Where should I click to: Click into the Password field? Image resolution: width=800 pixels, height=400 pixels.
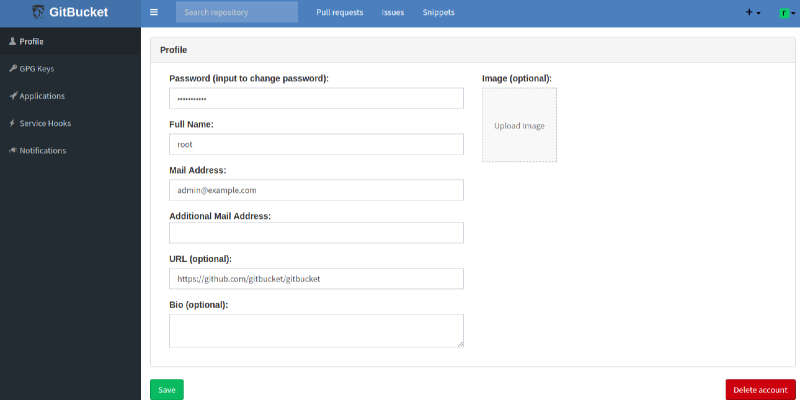pos(316,98)
